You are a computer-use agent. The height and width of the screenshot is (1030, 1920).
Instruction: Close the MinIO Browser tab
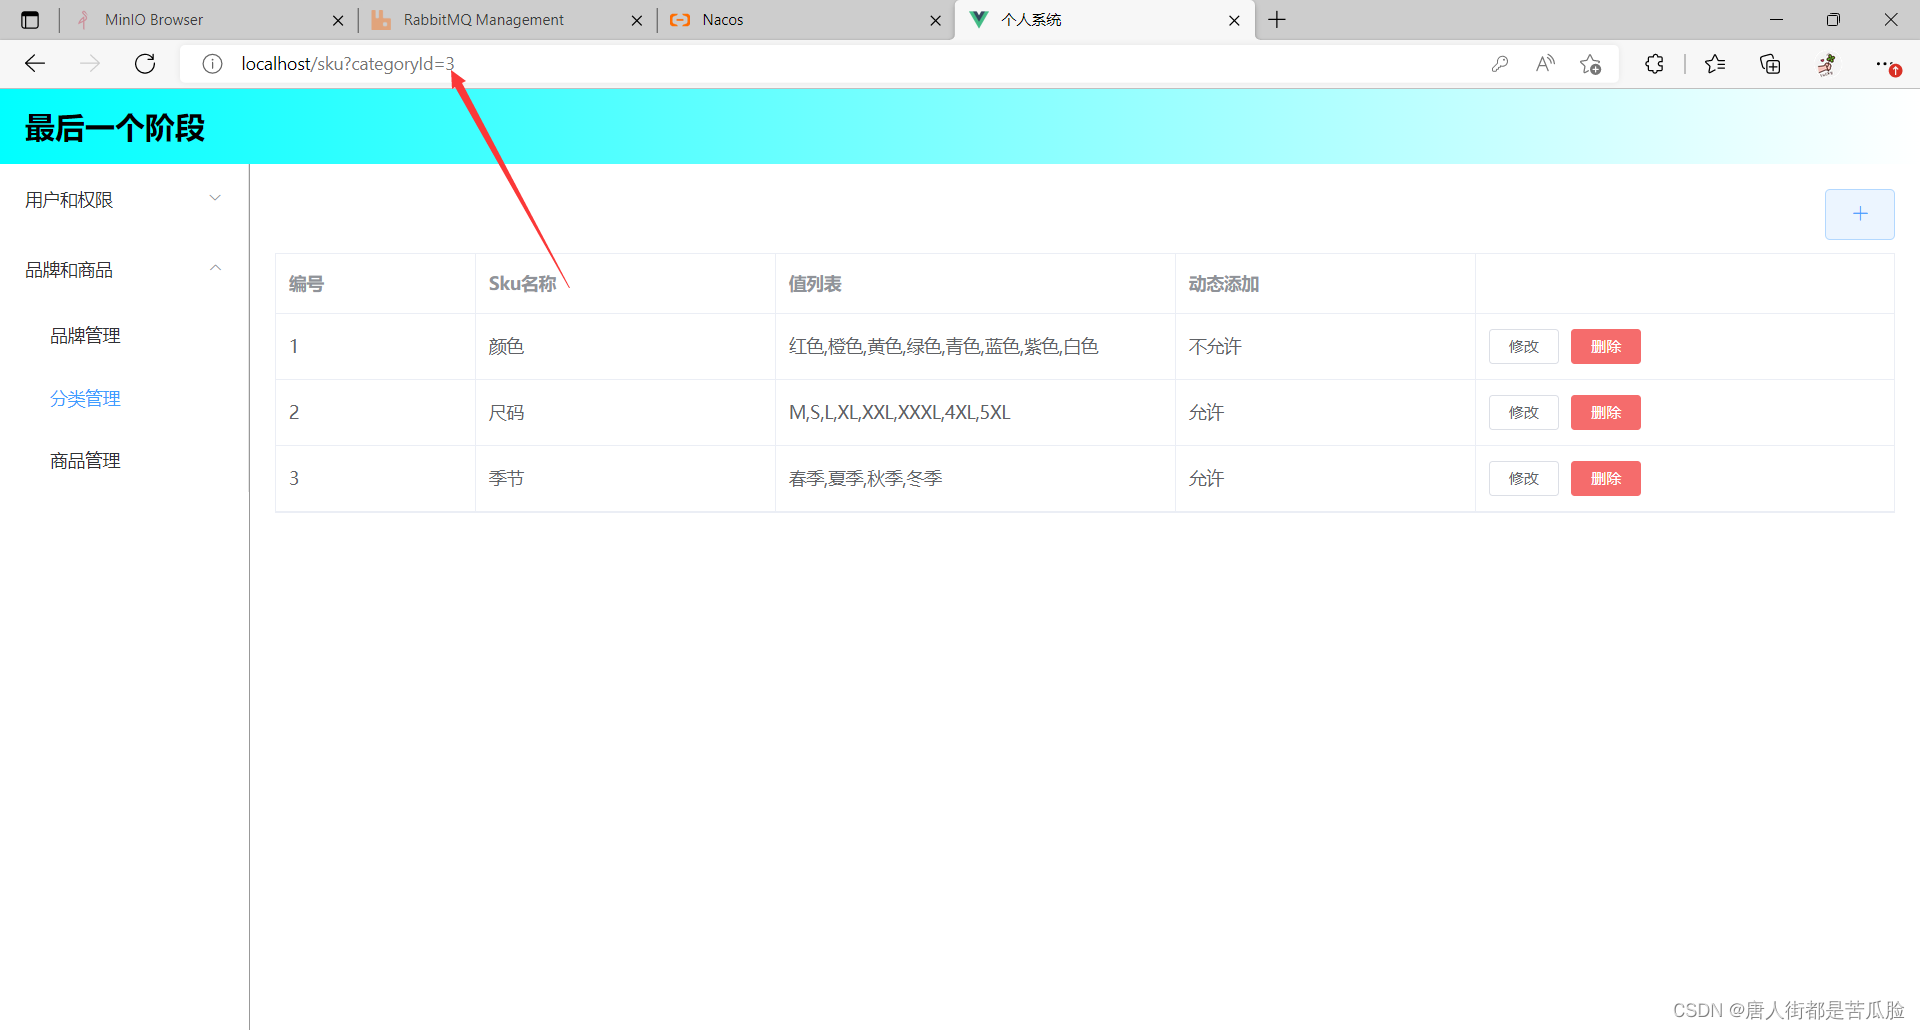coord(338,20)
